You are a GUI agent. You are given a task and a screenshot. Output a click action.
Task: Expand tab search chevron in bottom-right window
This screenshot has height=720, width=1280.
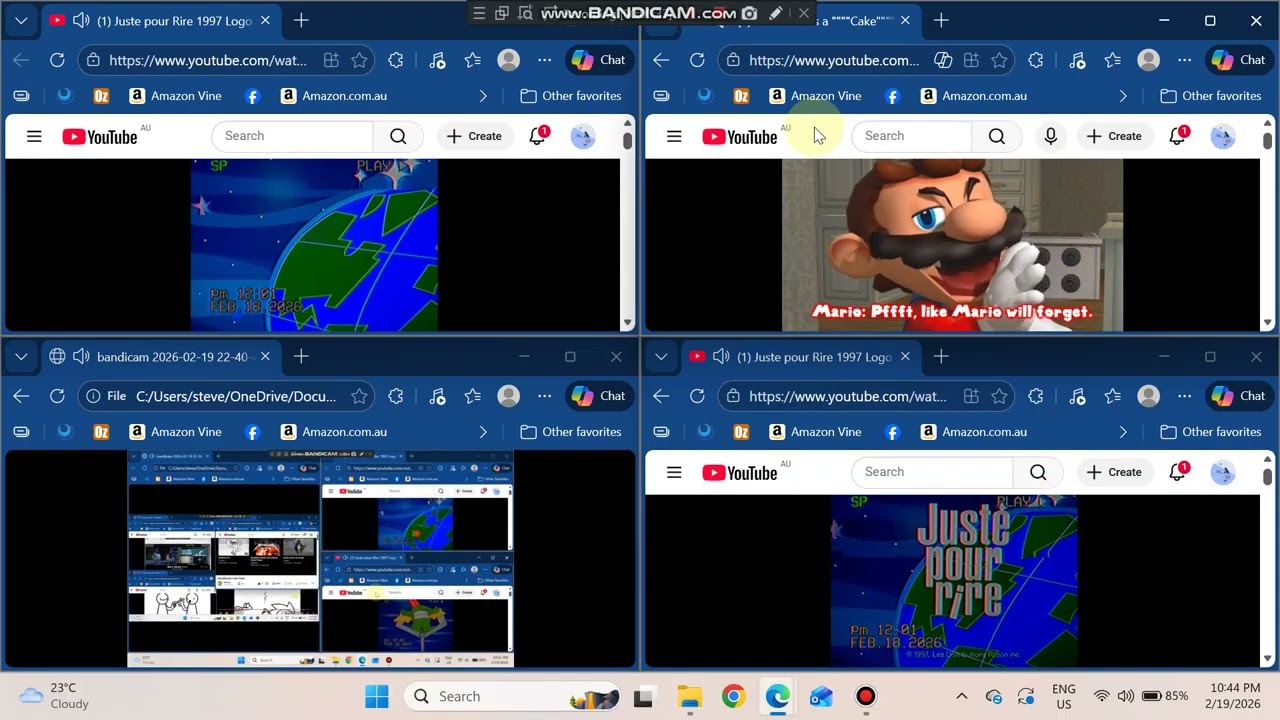click(661, 356)
